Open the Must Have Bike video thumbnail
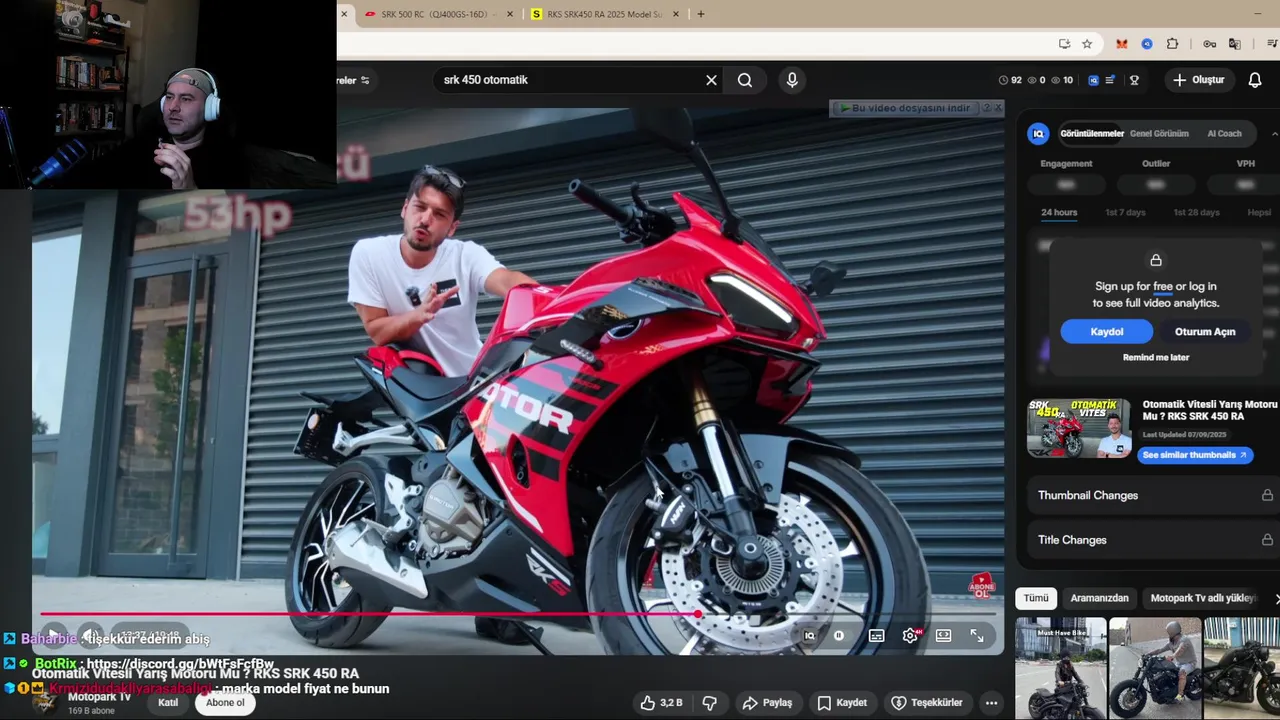Image resolution: width=1280 pixels, height=720 pixels. pos(1060,668)
